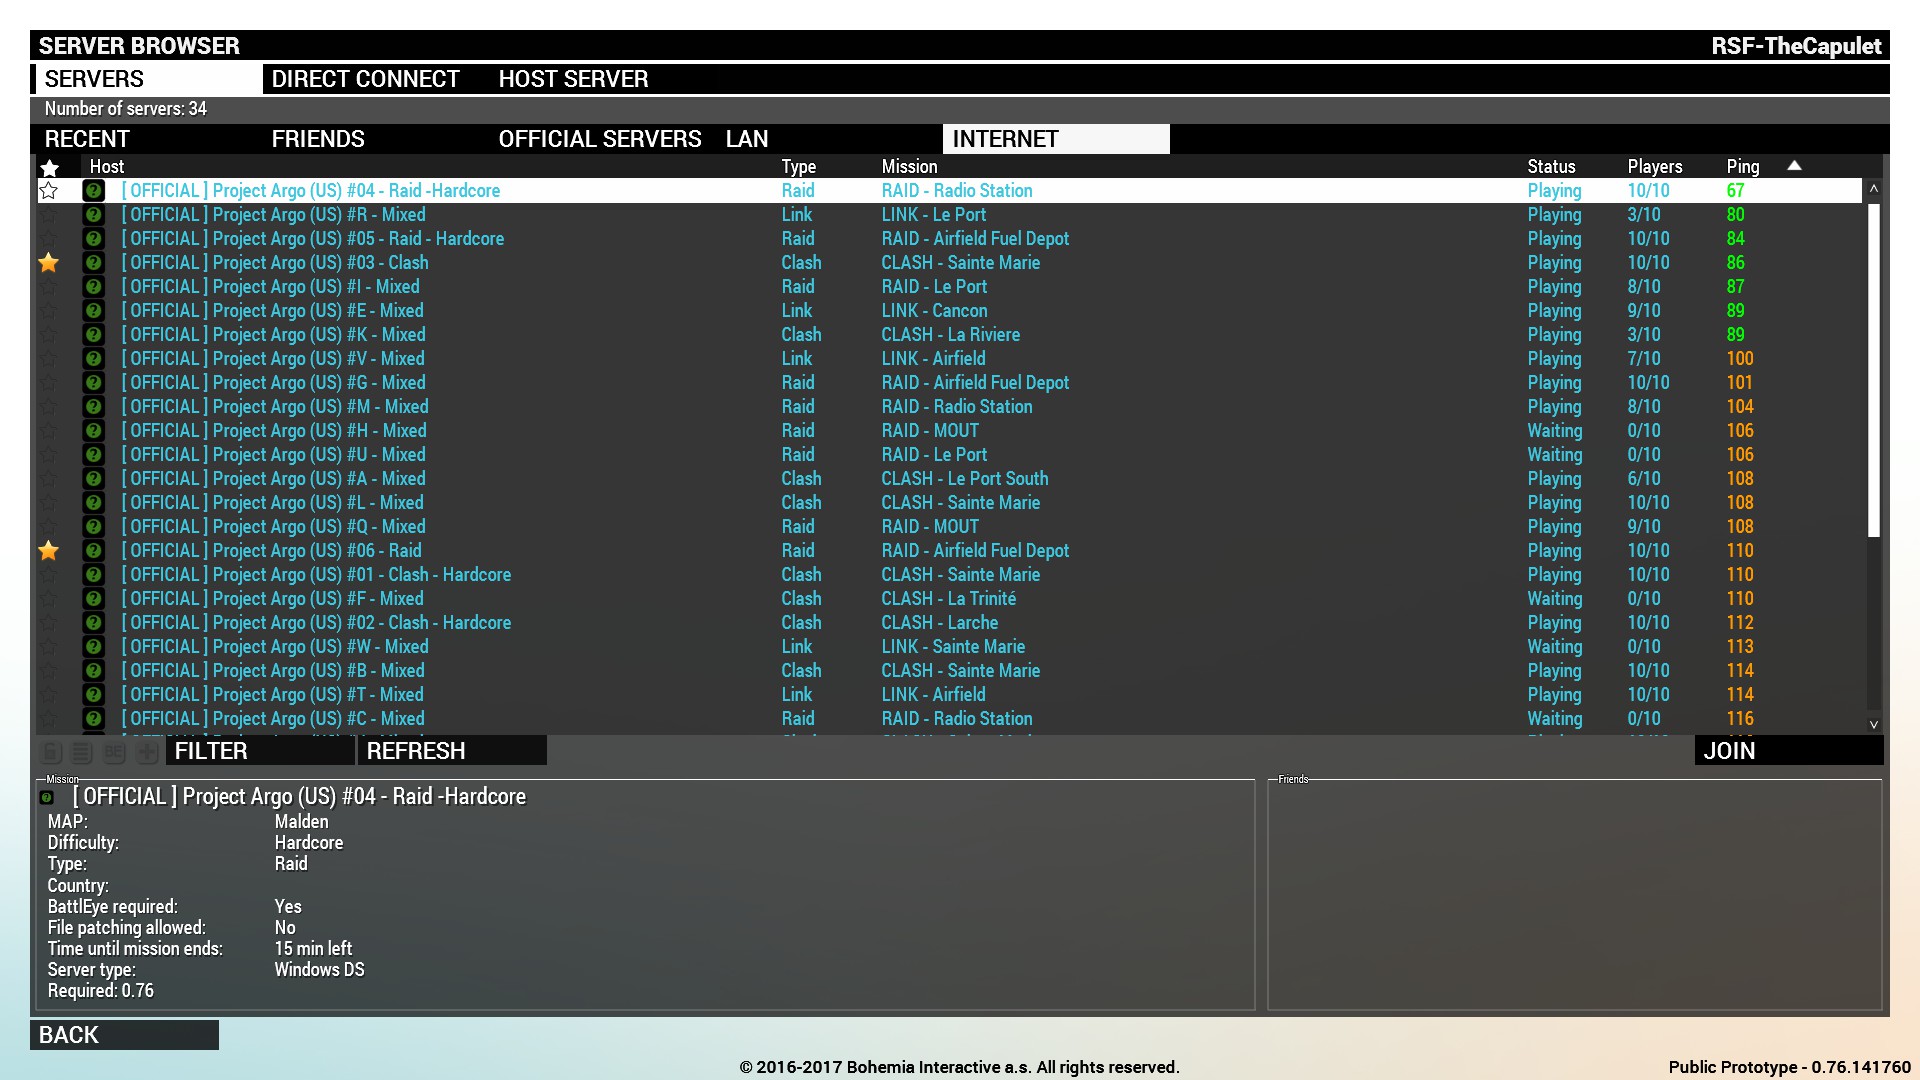The image size is (1920, 1080).
Task: Click green status icon of #03 - Clash server
Action: tap(93, 263)
